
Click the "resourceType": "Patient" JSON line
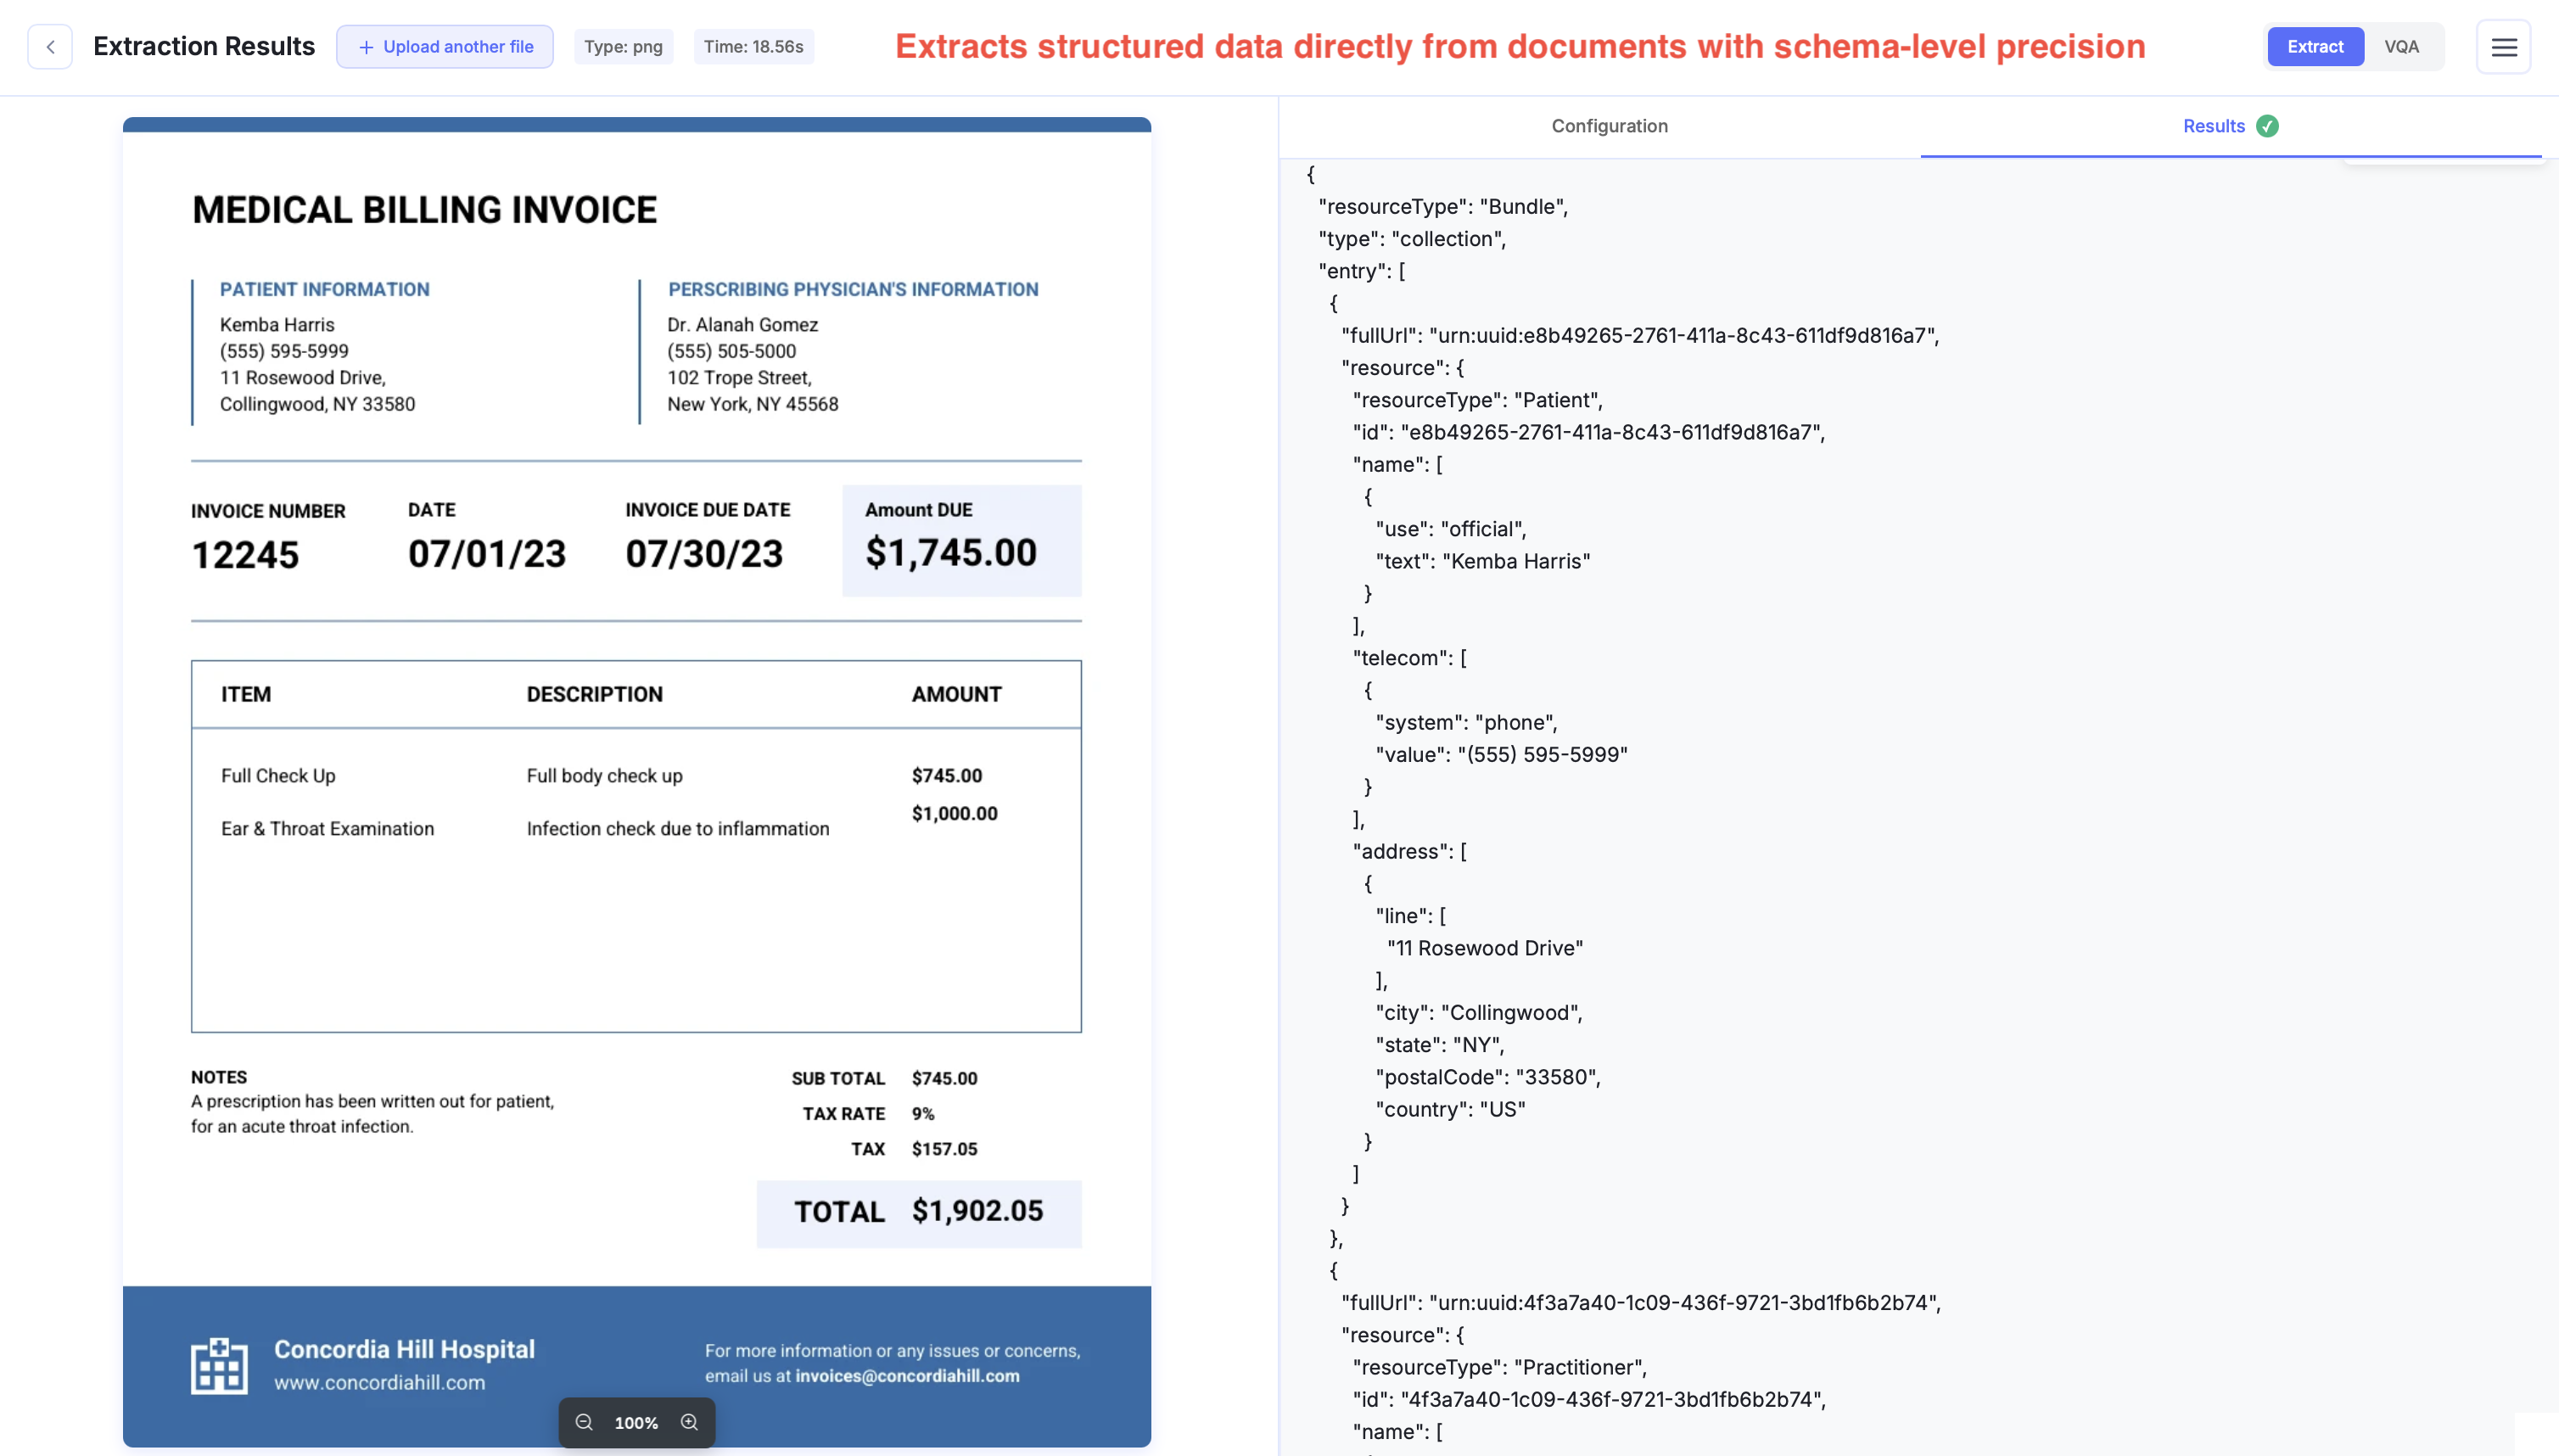[1477, 400]
